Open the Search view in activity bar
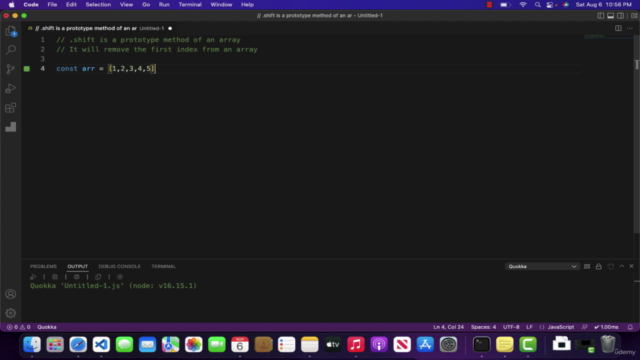 tap(11, 50)
